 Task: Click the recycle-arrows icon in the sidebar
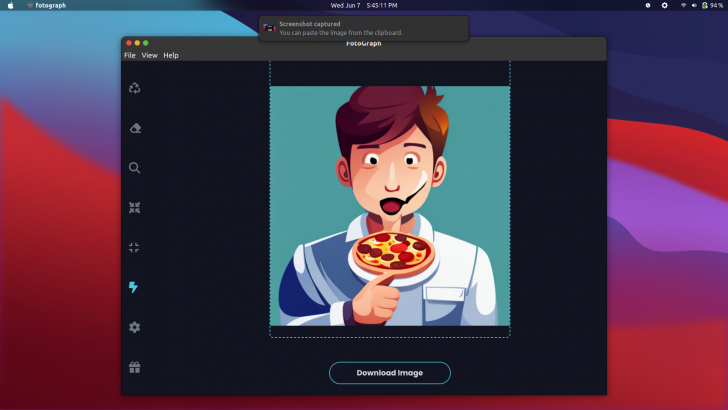click(x=135, y=88)
